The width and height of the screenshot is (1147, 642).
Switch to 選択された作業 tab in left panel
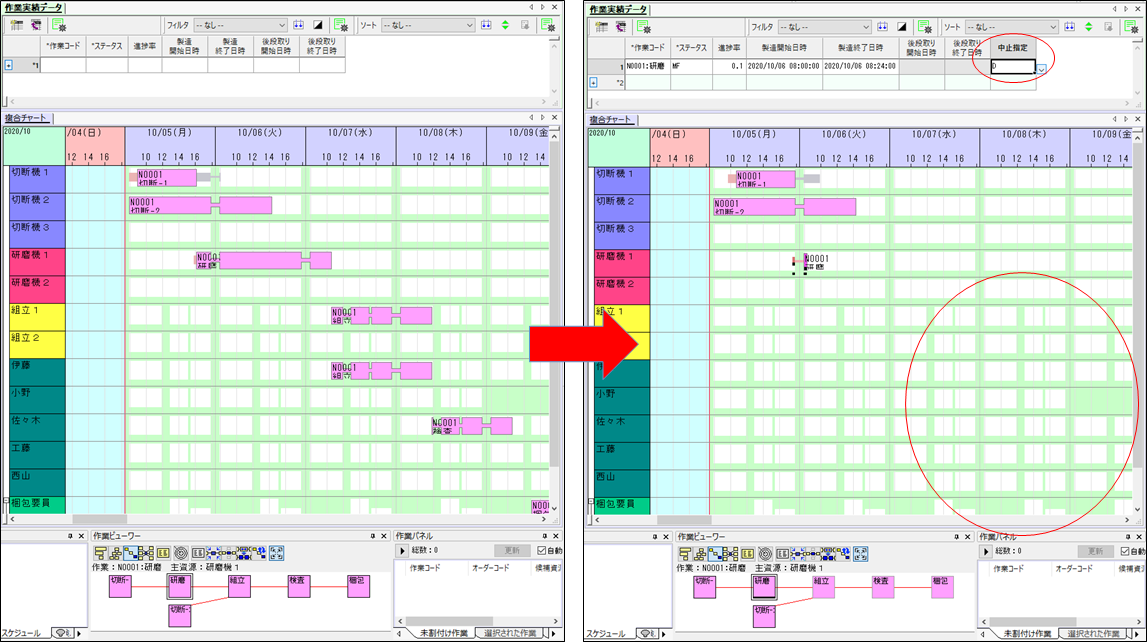coord(510,633)
